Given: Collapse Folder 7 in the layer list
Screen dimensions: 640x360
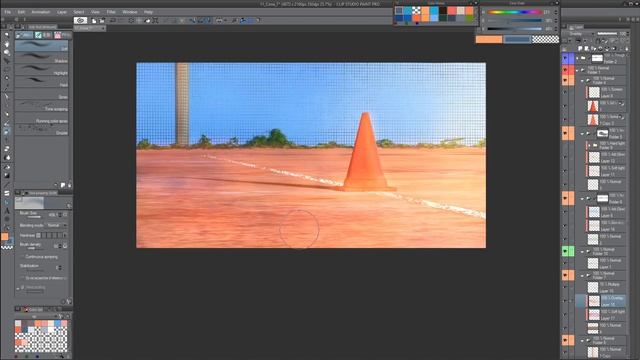Looking at the screenshot, I should [x=582, y=275].
